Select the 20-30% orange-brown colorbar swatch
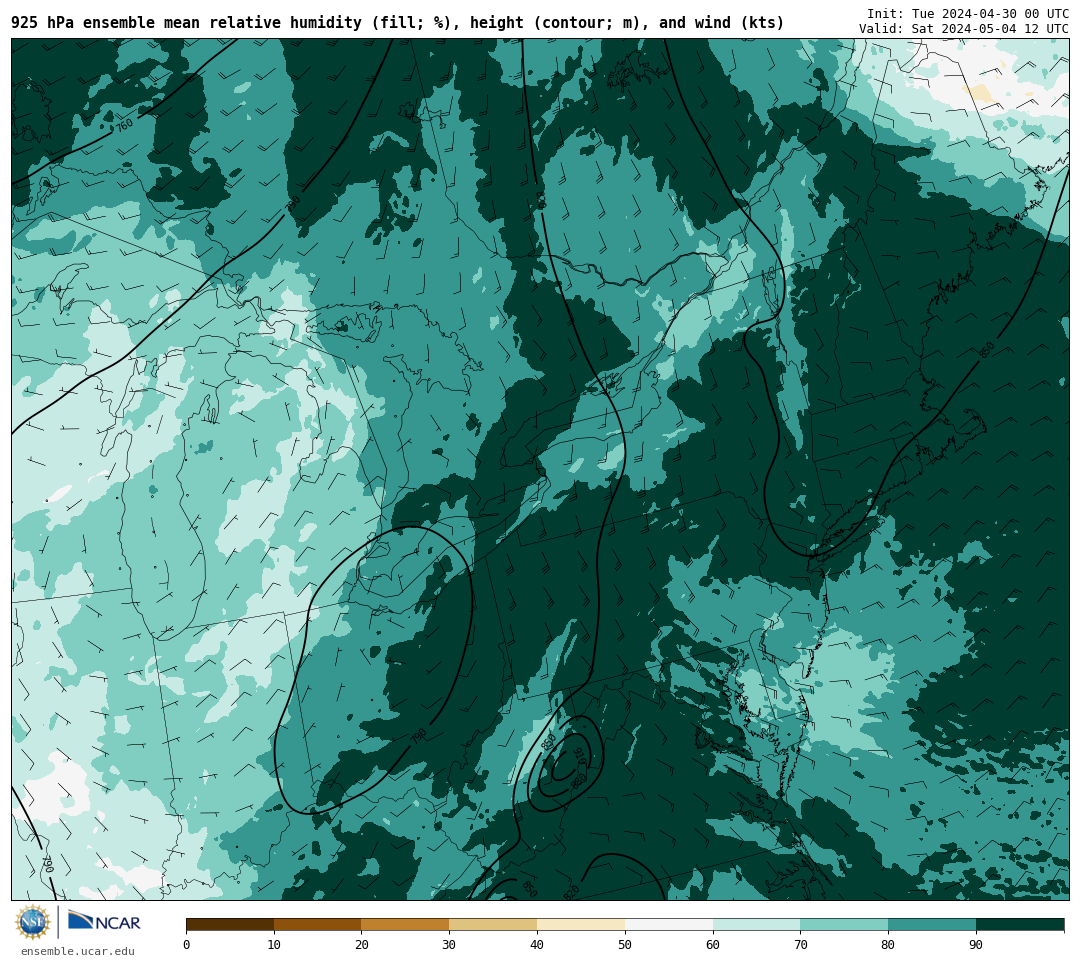Image resolution: width=1080 pixels, height=963 pixels. click(405, 925)
